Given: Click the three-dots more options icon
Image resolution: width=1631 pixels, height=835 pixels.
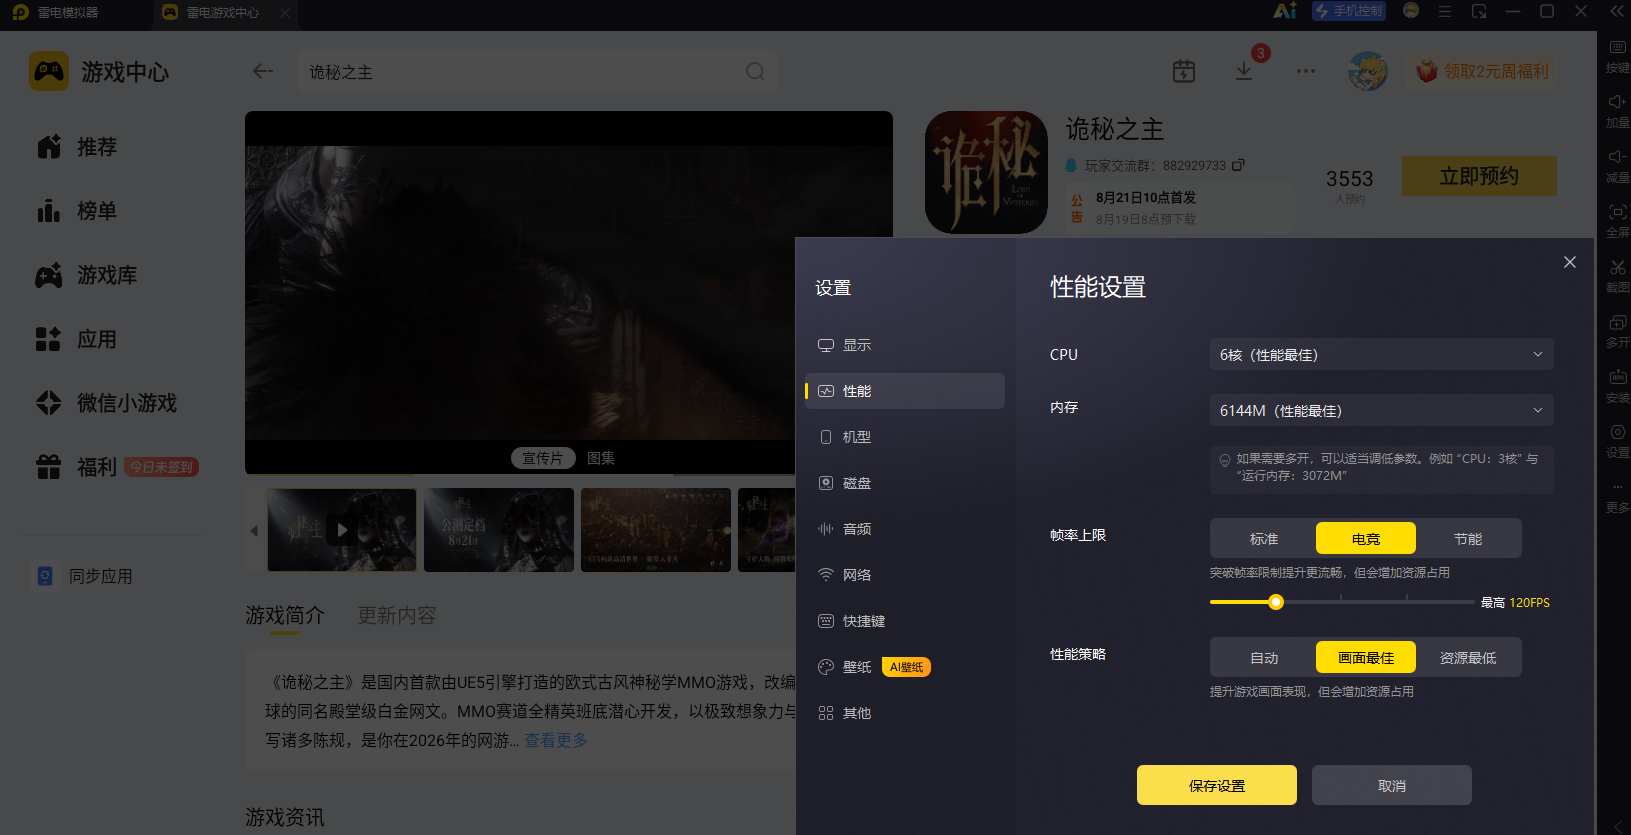Looking at the screenshot, I should coord(1306,71).
